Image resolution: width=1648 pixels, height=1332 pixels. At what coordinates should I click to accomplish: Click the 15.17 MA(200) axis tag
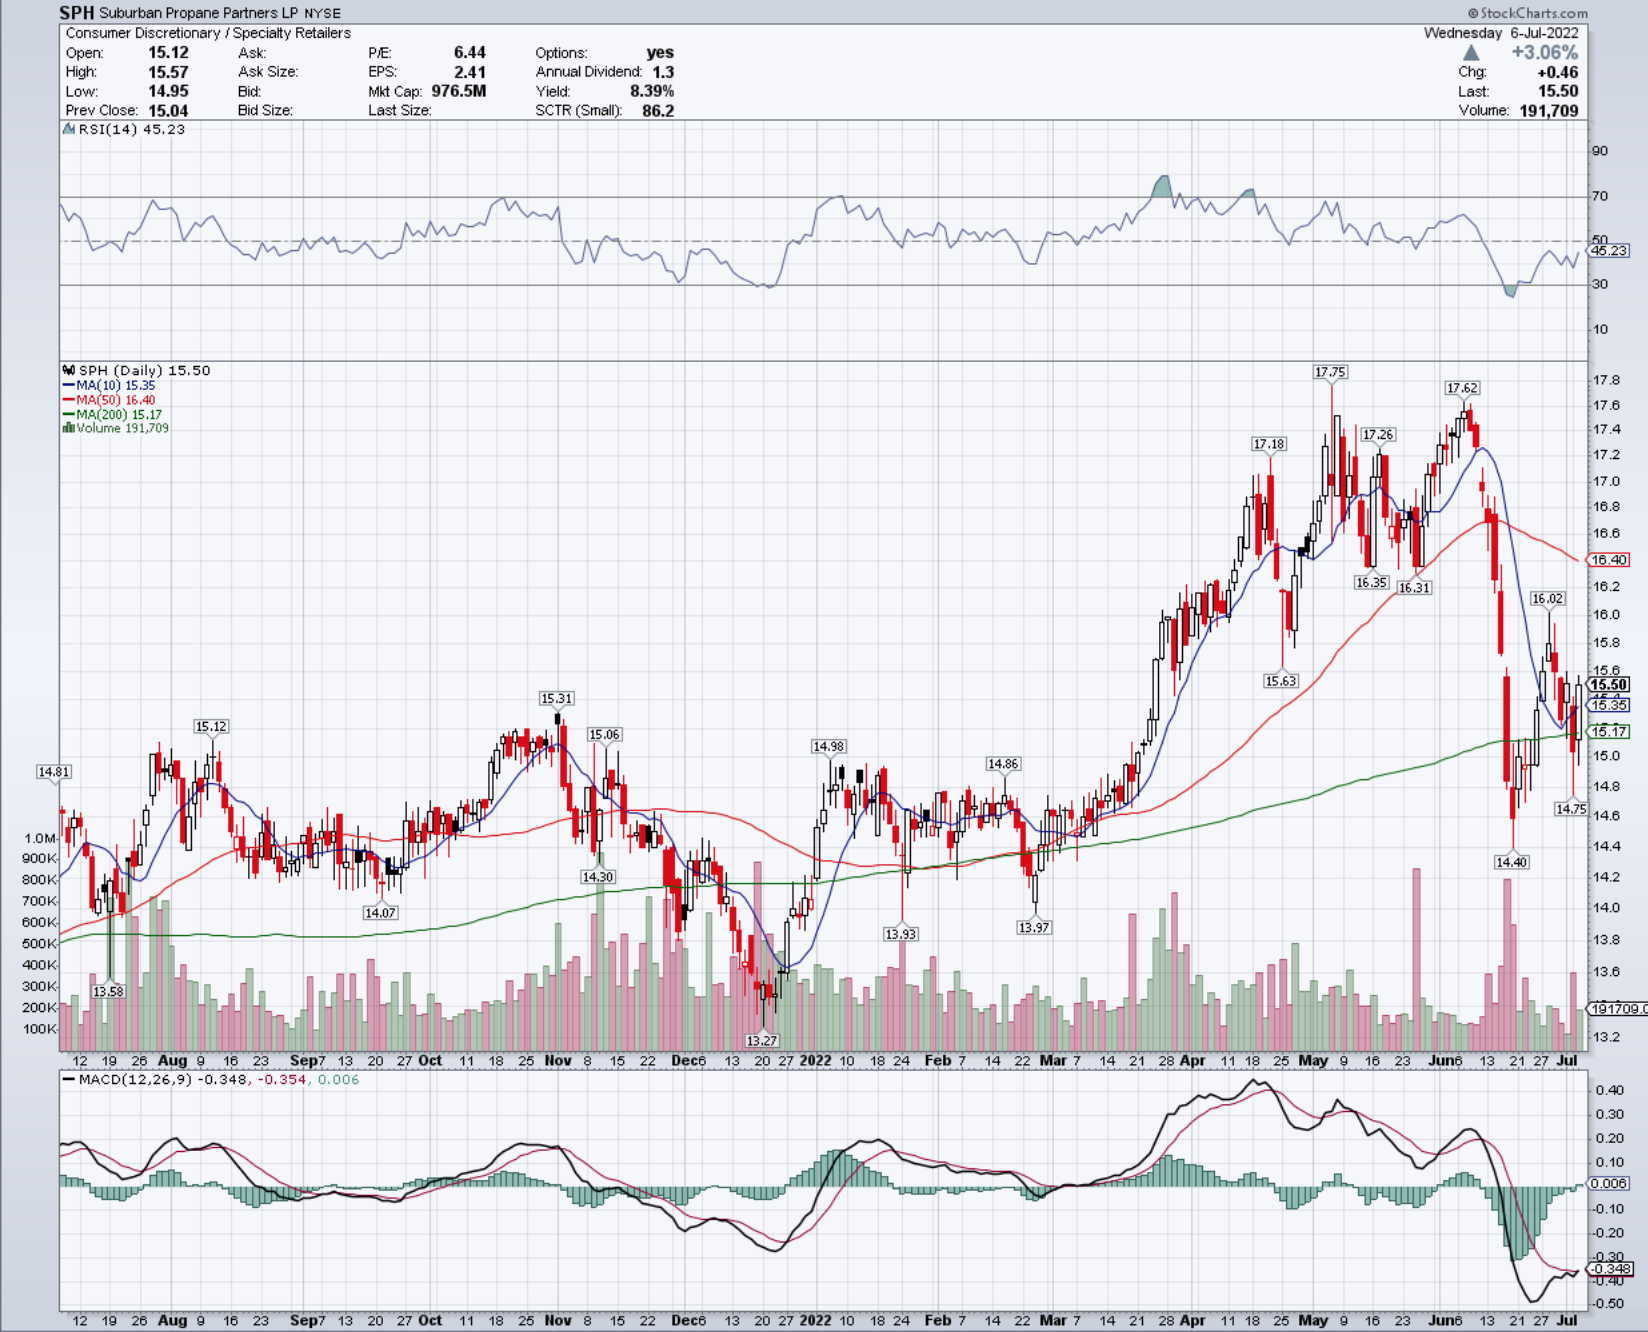tap(1609, 732)
